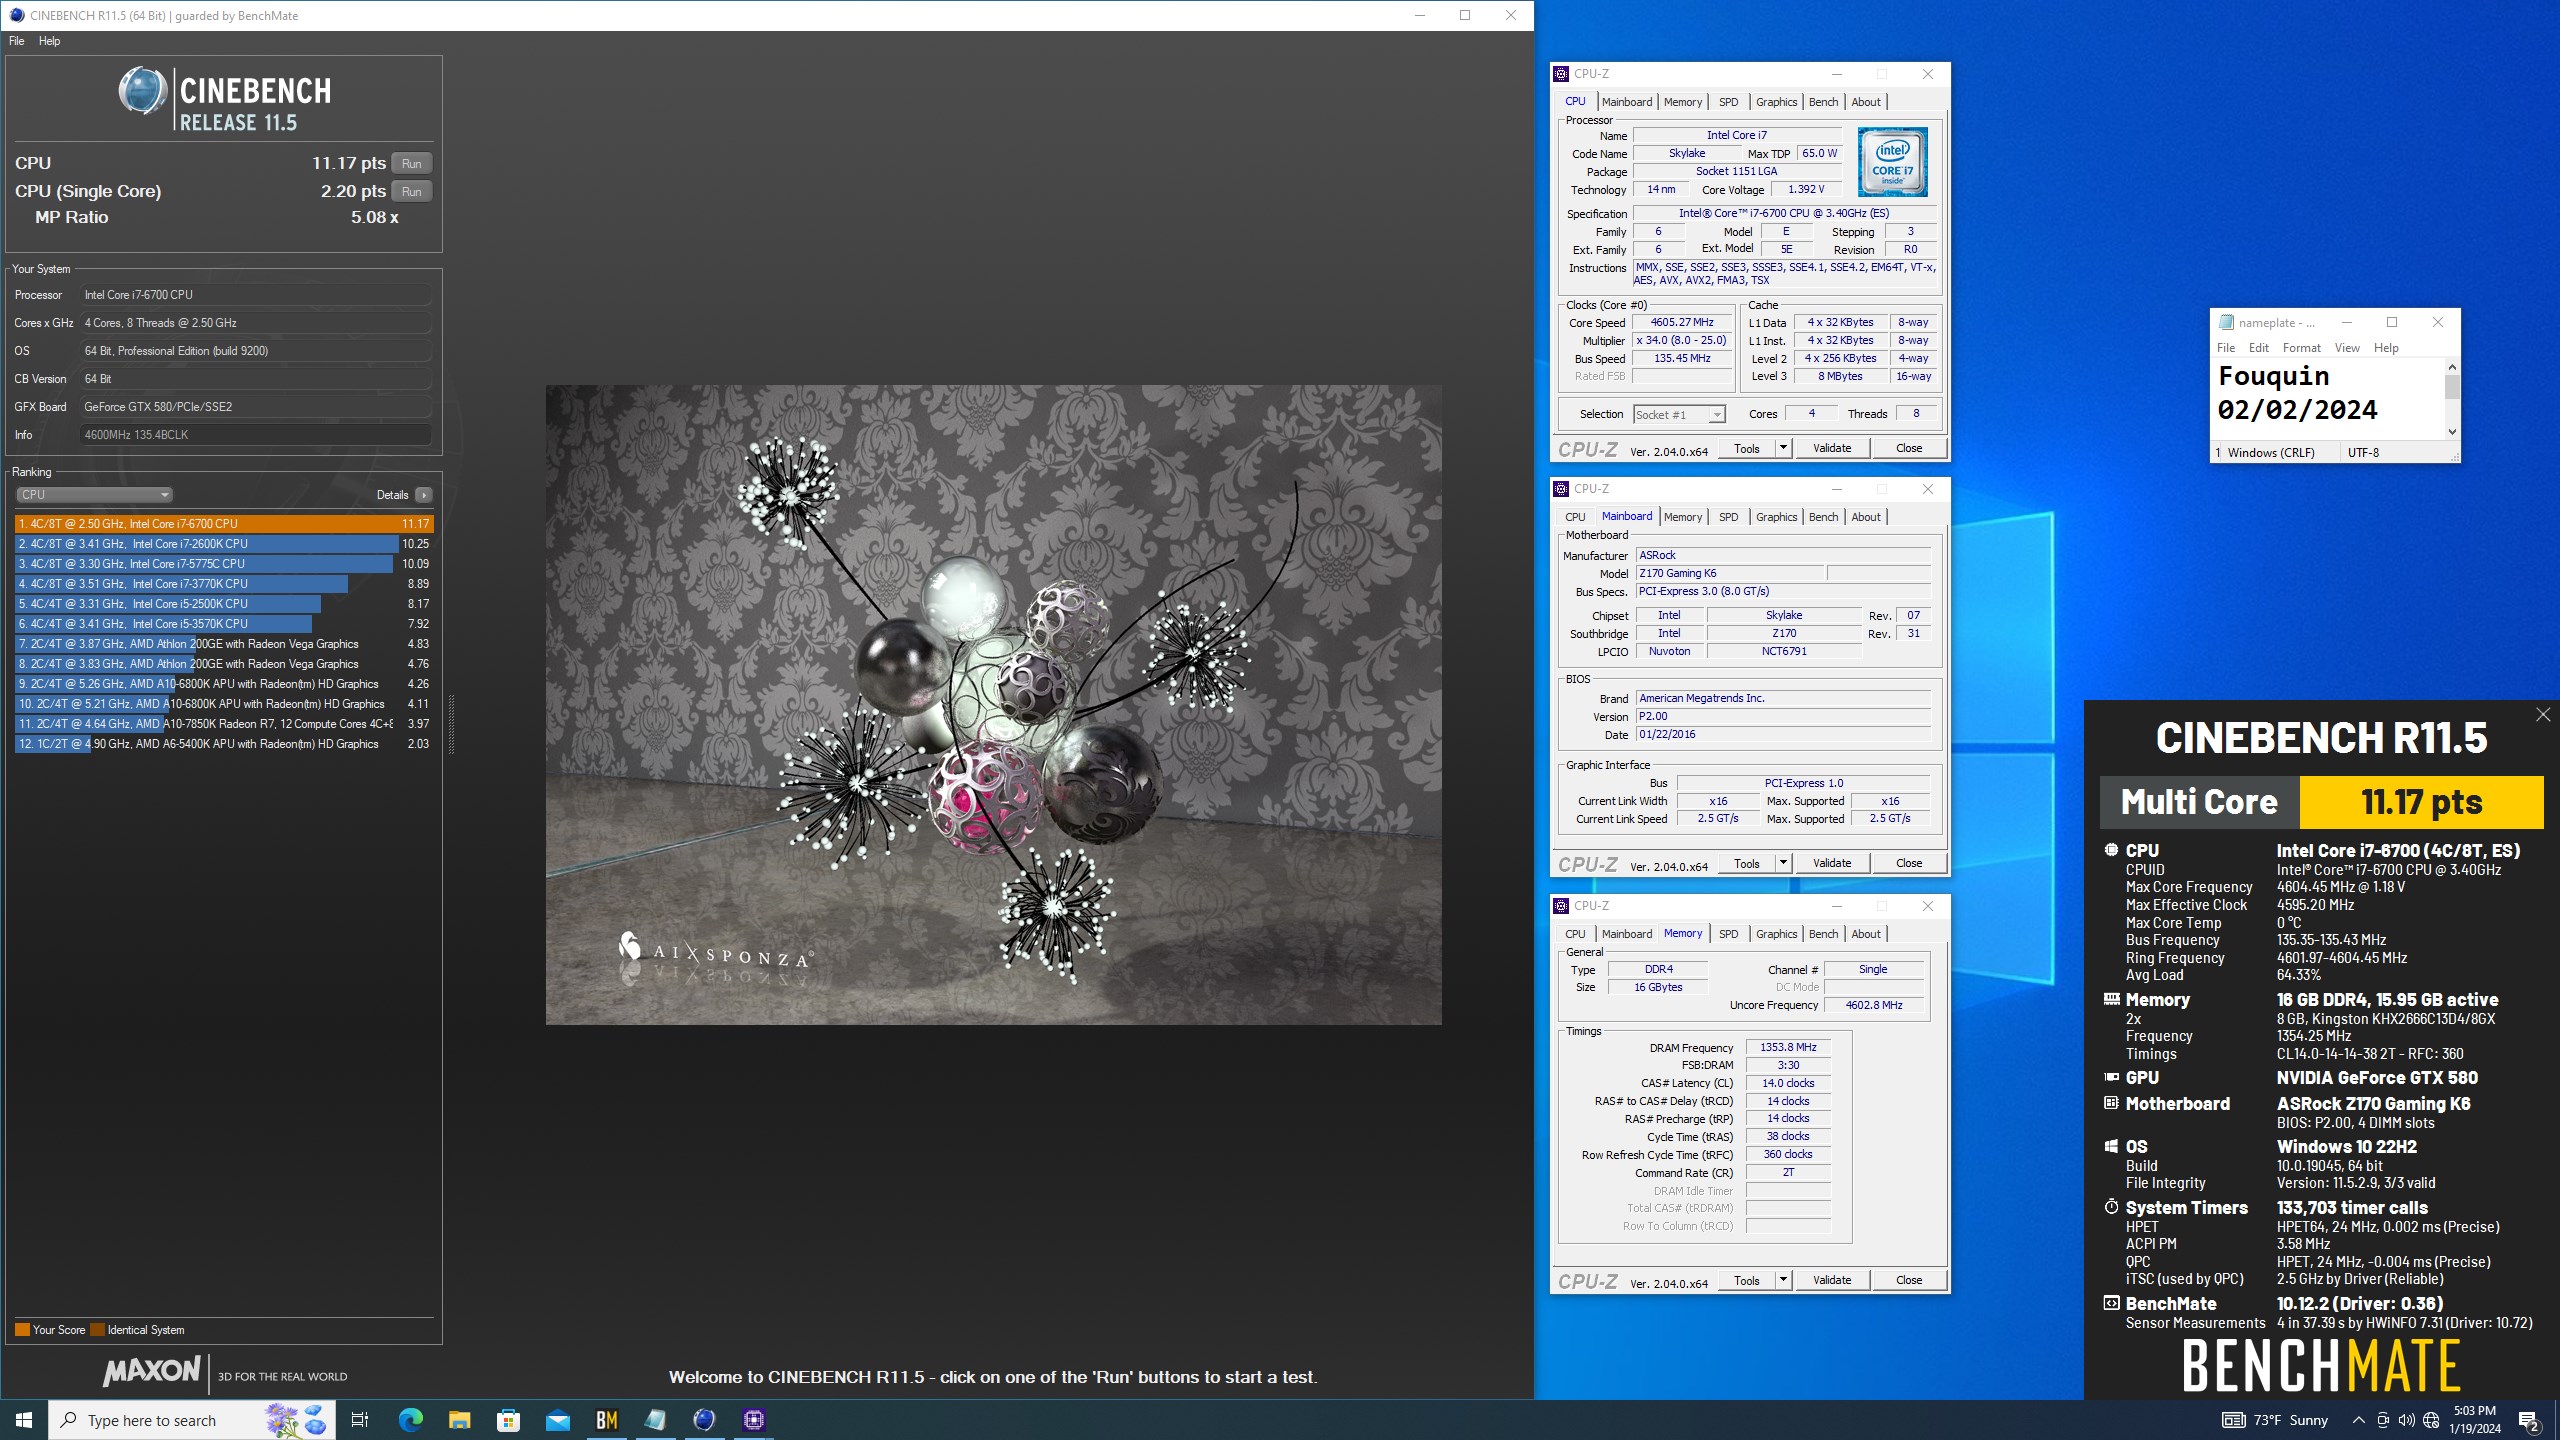
Task: Select ranking row Intel Core i7-5775C CPU
Action: [x=223, y=564]
